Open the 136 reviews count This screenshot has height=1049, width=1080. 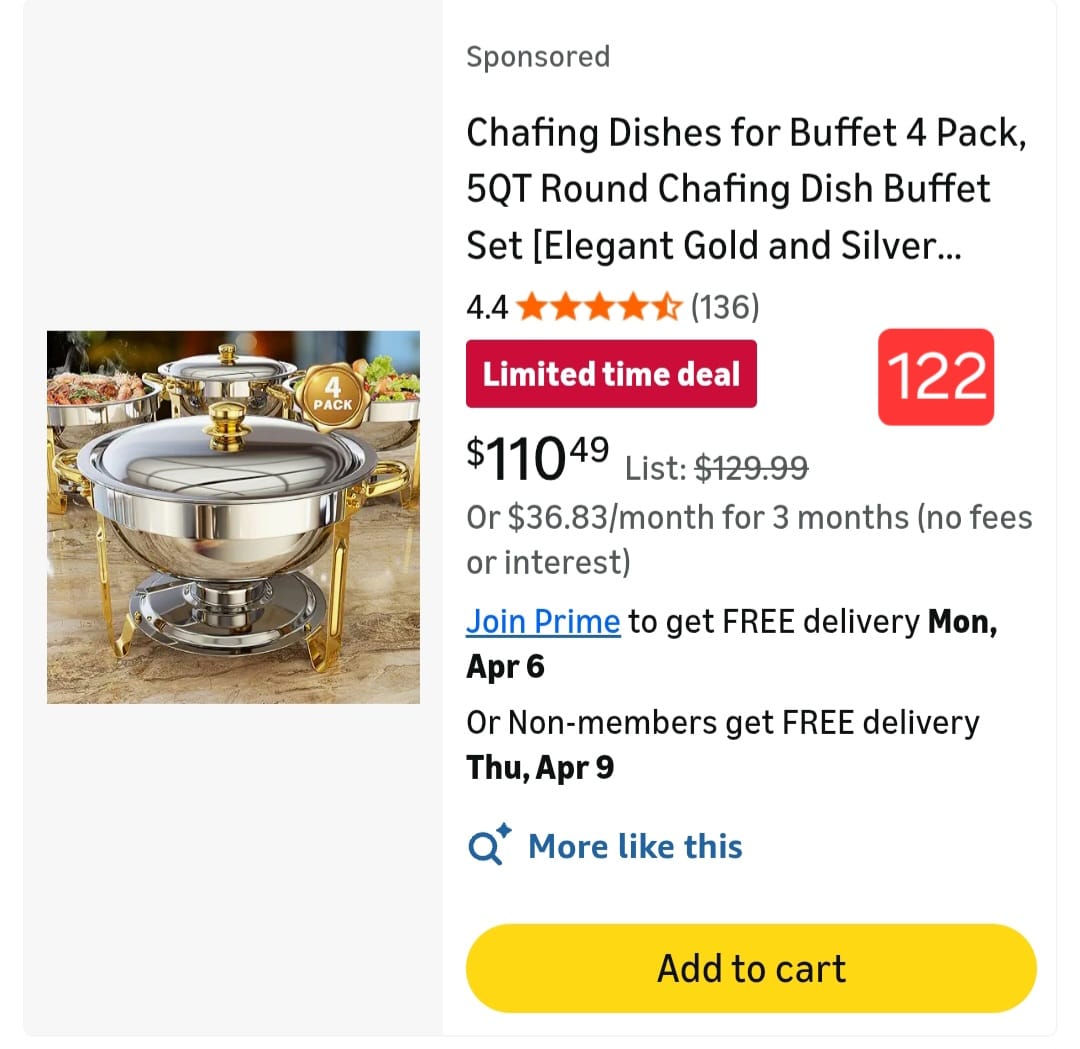tap(725, 307)
